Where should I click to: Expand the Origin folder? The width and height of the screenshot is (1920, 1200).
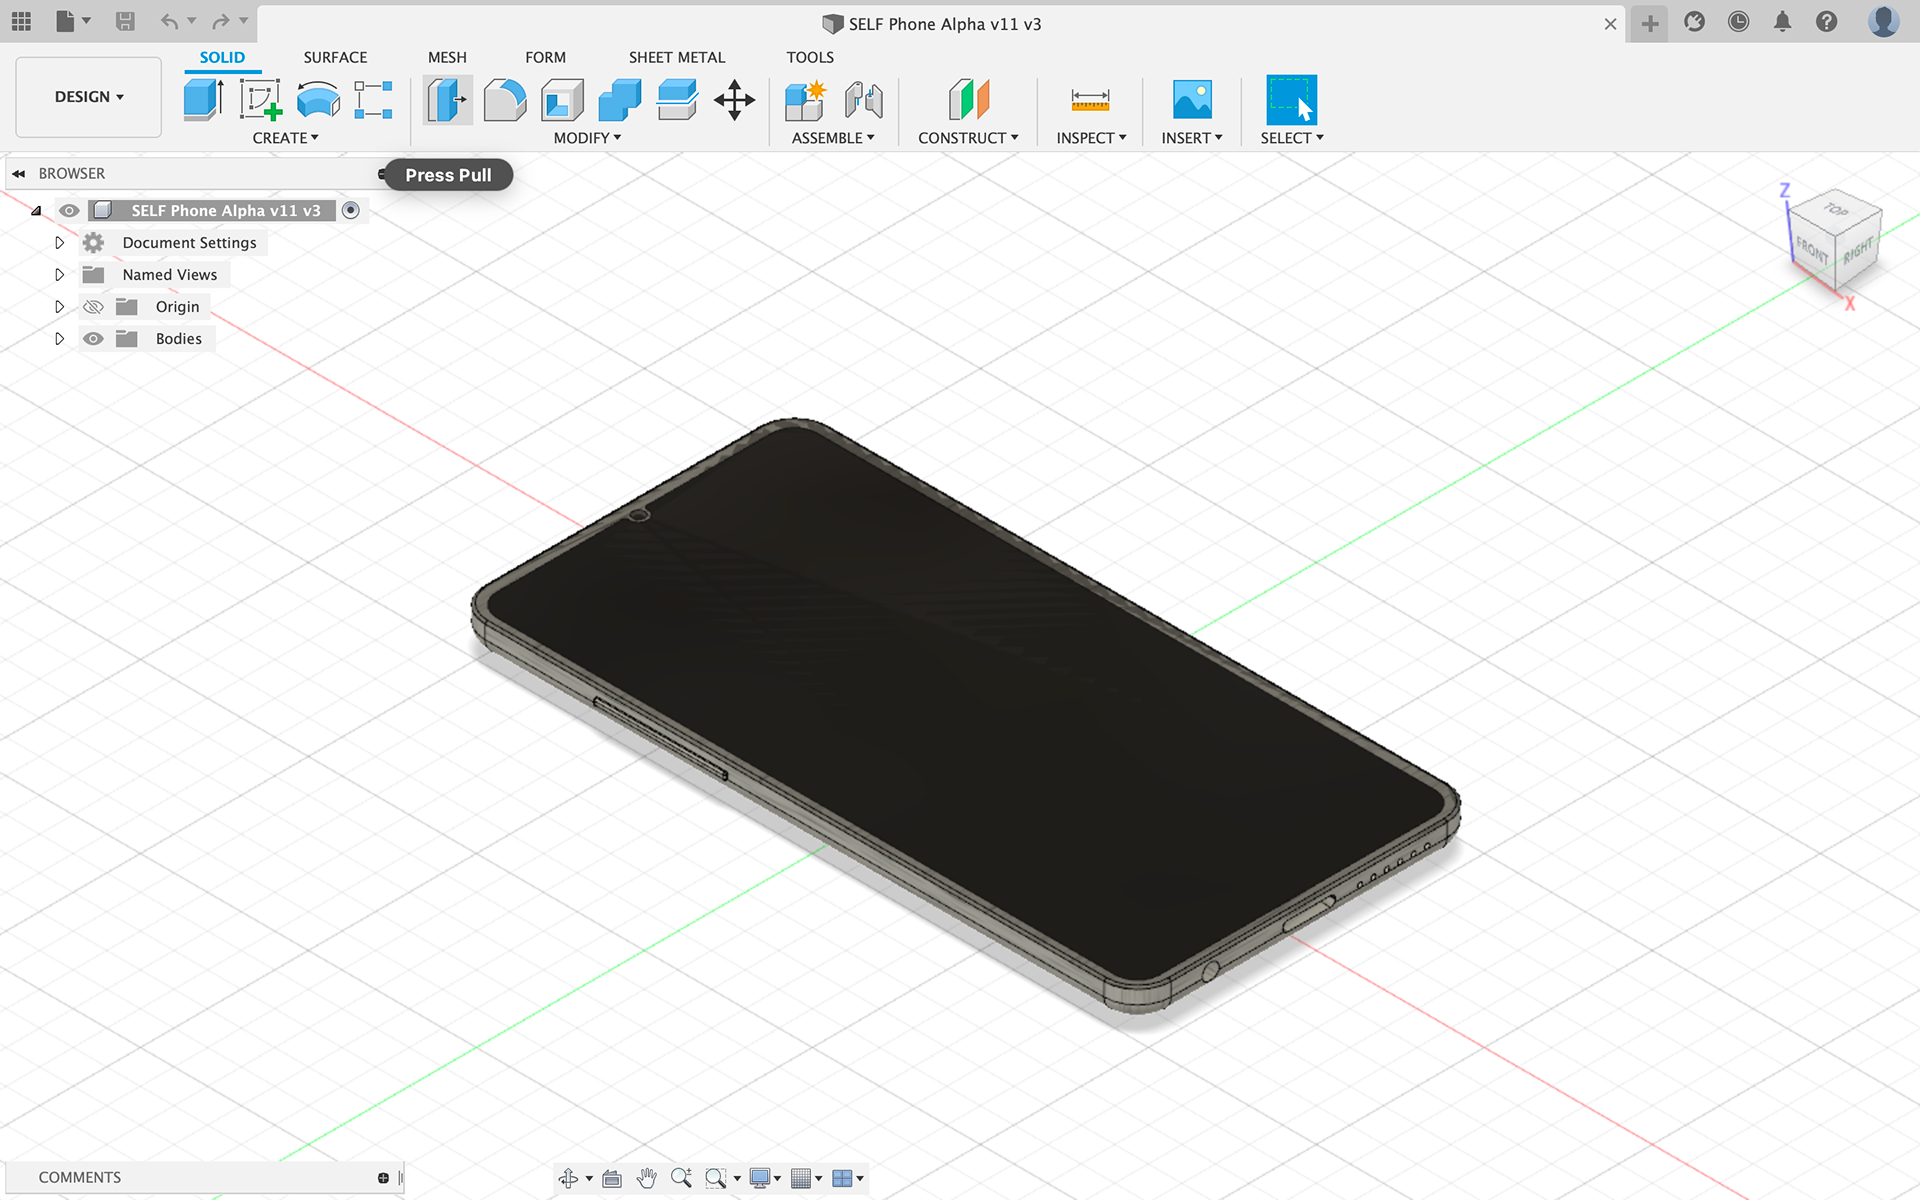coord(59,306)
